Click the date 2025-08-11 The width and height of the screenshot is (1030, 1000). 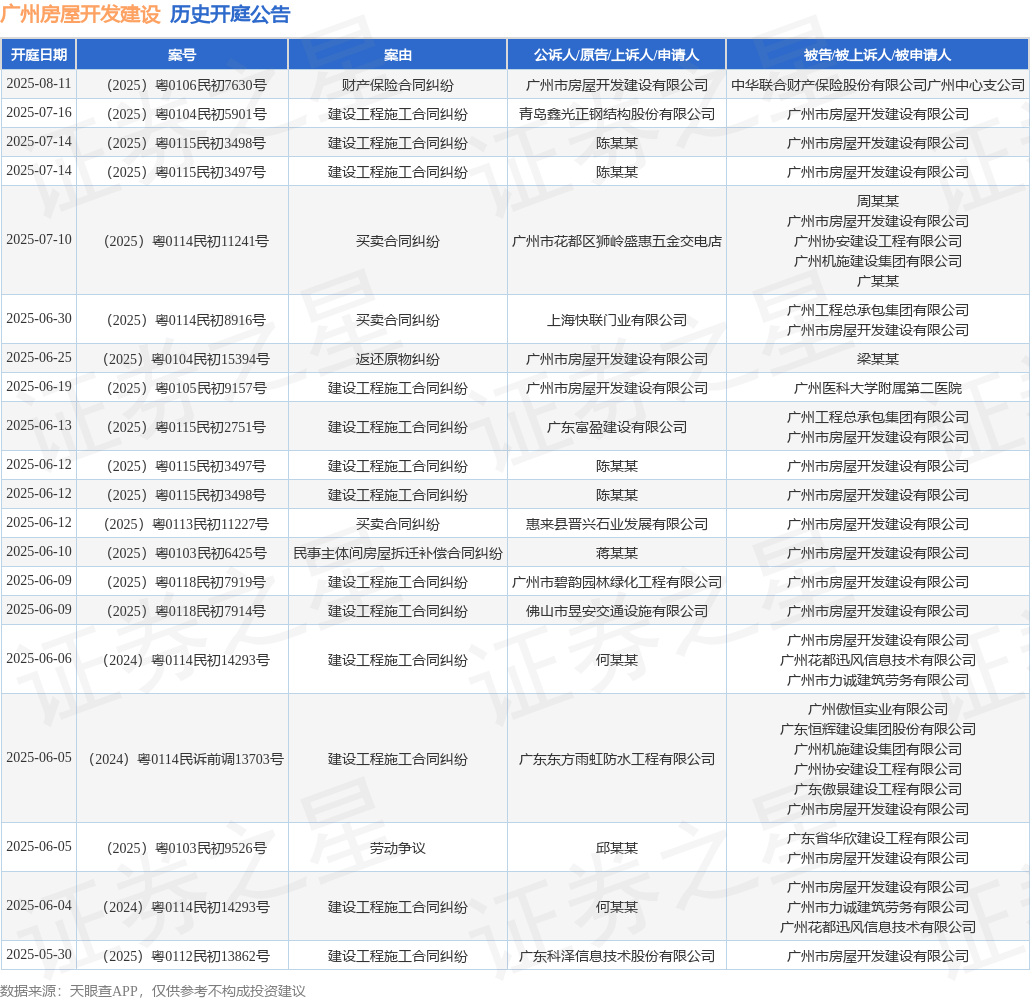tap(39, 83)
